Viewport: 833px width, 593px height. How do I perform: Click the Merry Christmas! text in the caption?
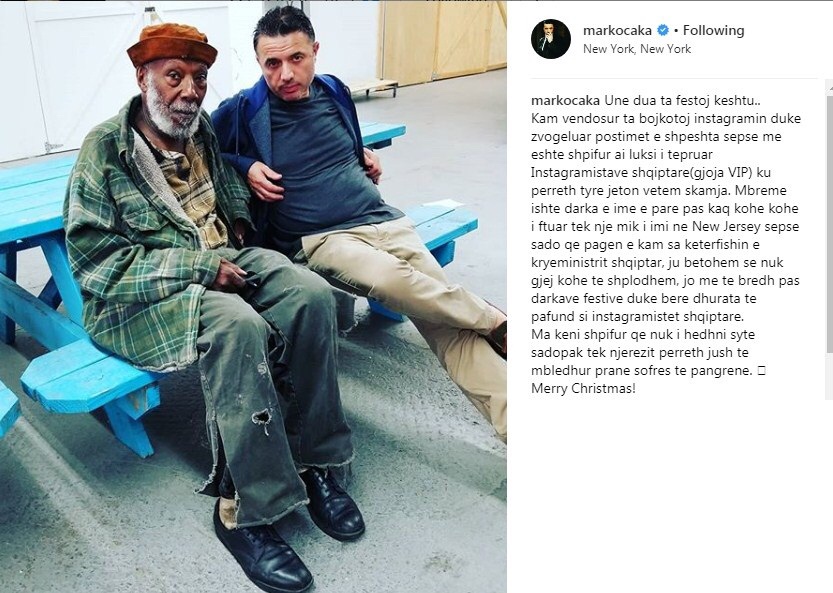[x=583, y=388]
